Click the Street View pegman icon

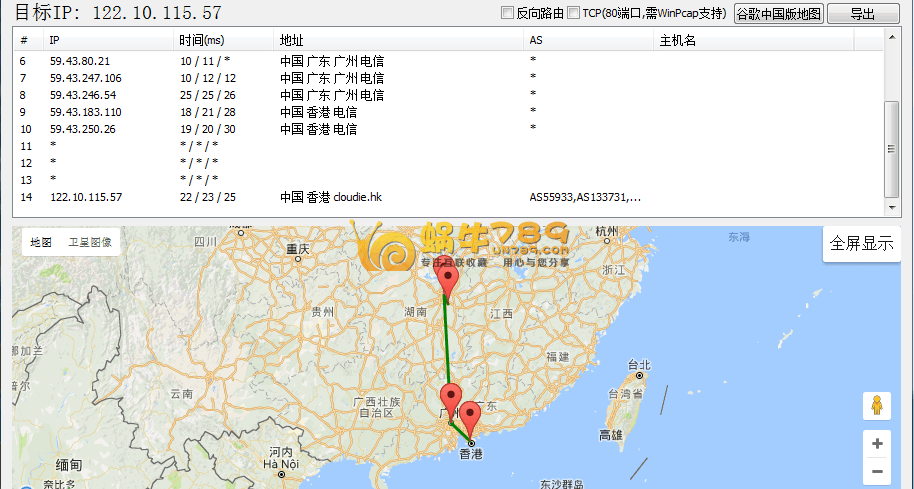pos(877,405)
